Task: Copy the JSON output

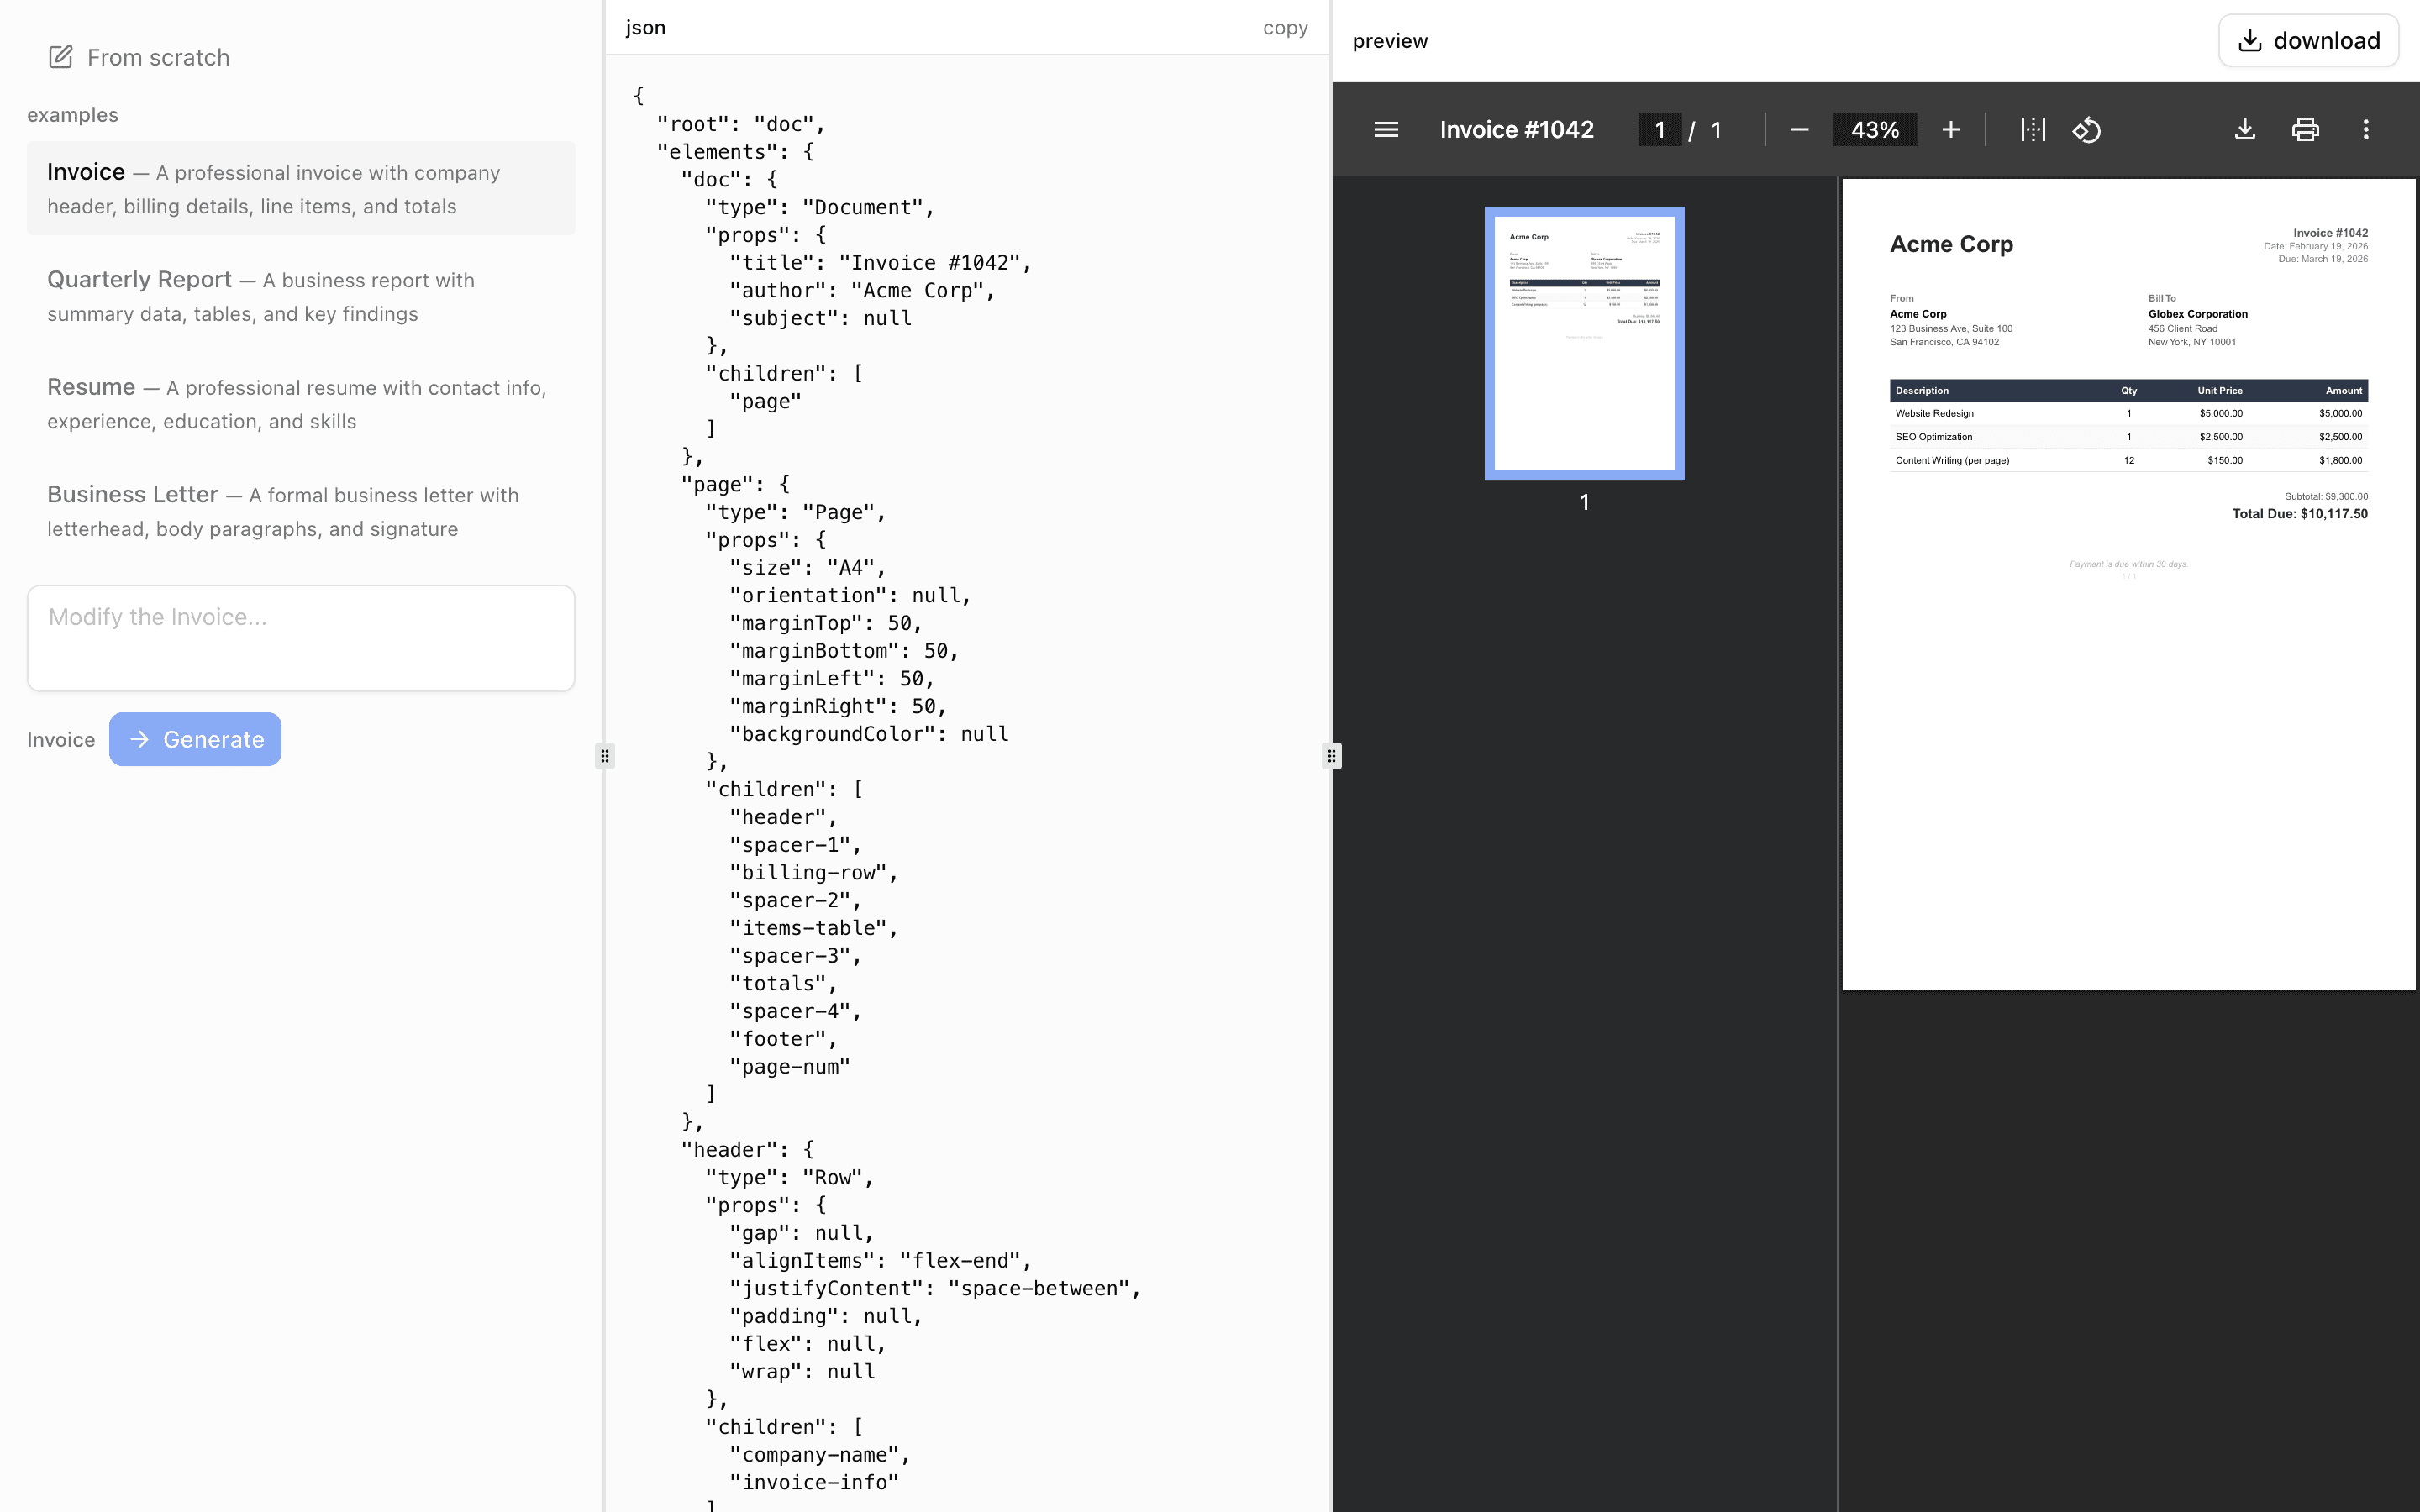Action: pyautogui.click(x=1286, y=27)
